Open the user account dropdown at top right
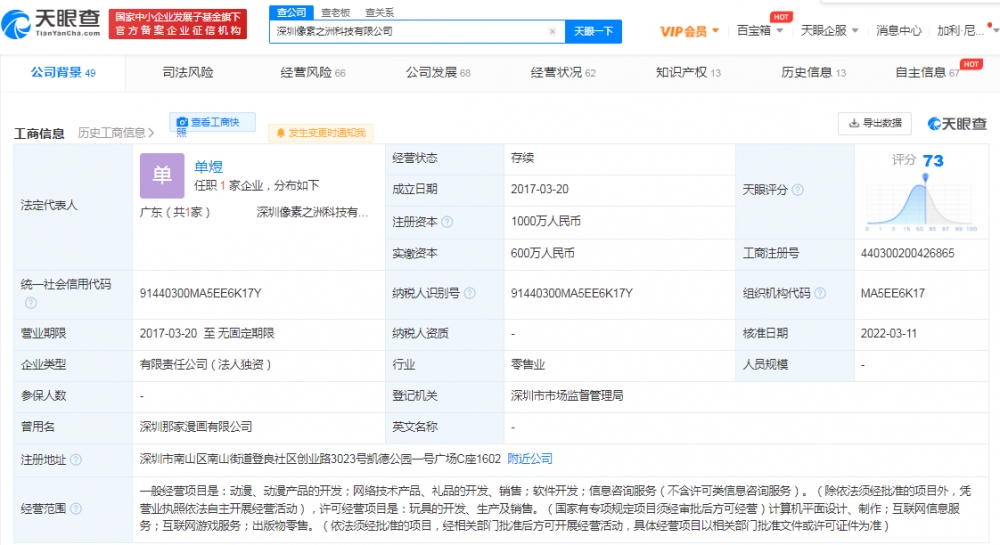This screenshot has height=545, width=1000. pyautogui.click(x=967, y=30)
